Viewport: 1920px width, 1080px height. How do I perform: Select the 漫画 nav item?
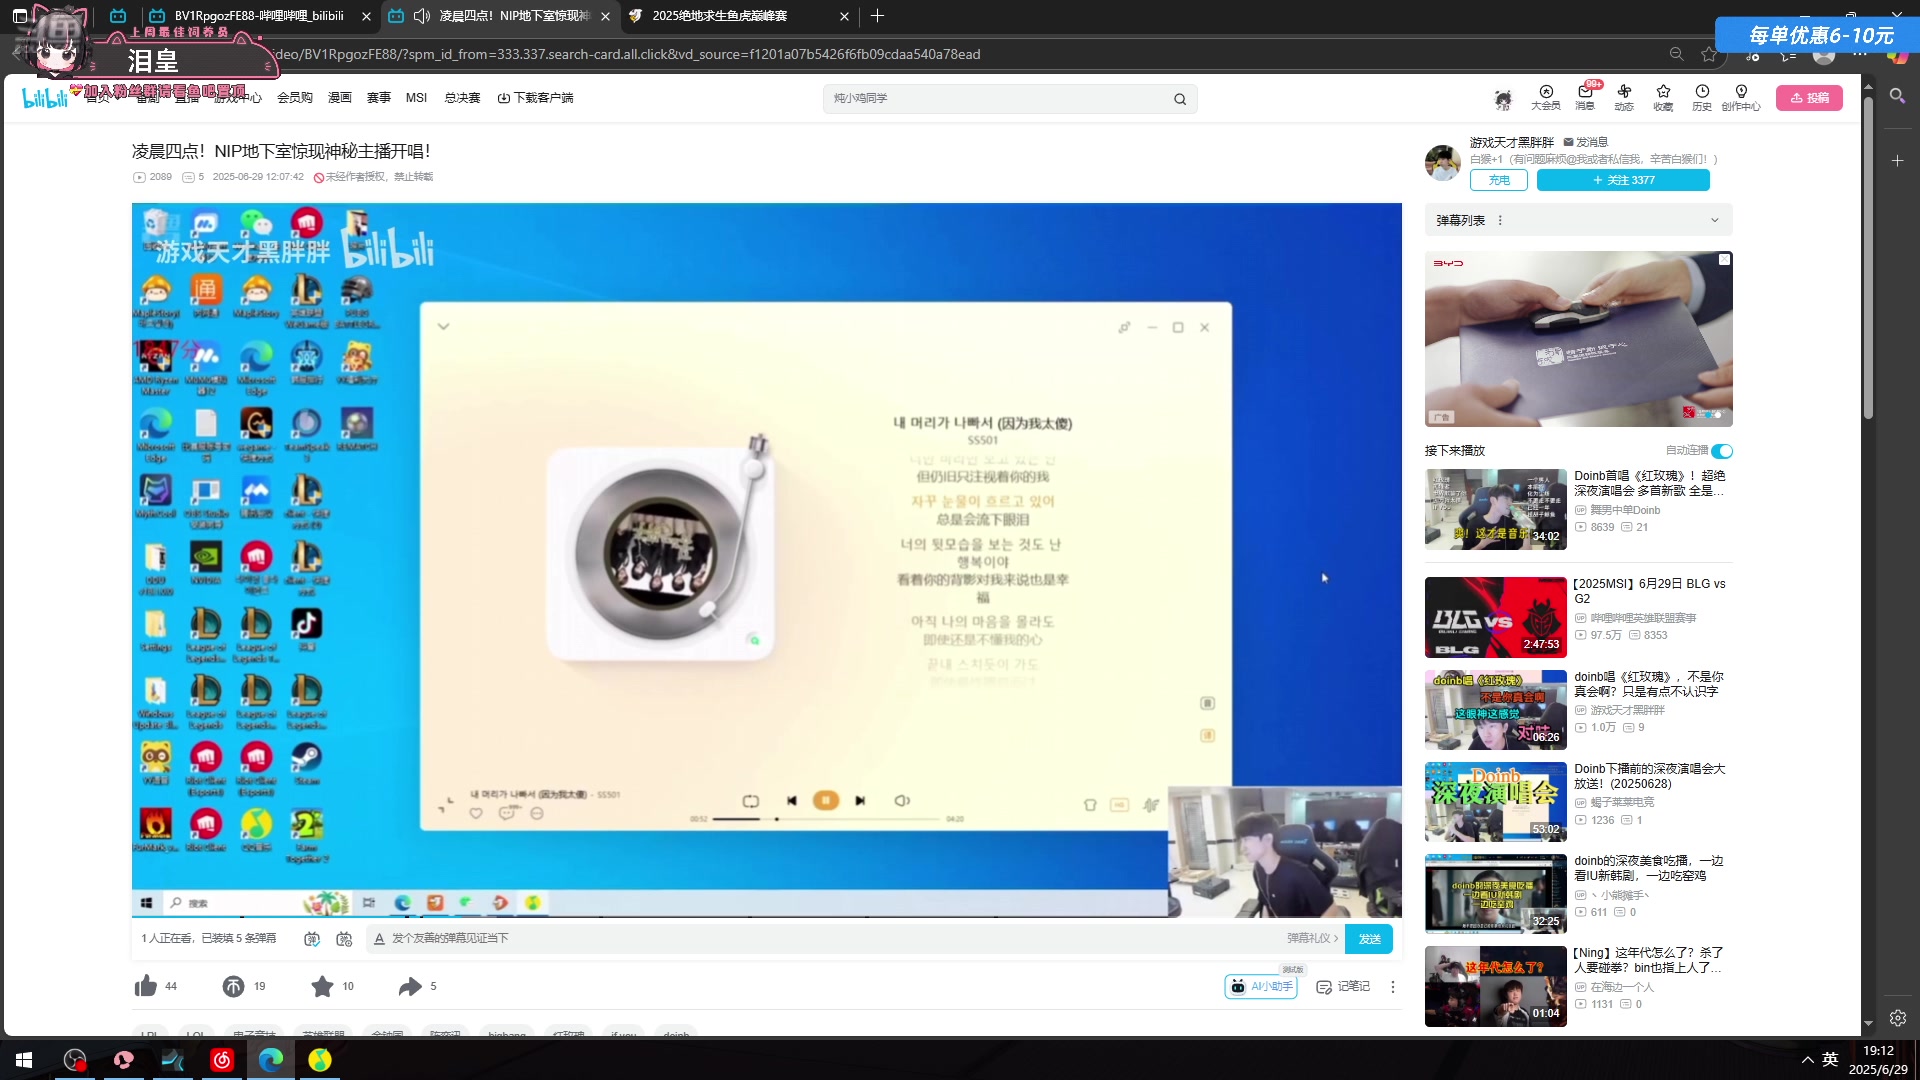point(340,98)
